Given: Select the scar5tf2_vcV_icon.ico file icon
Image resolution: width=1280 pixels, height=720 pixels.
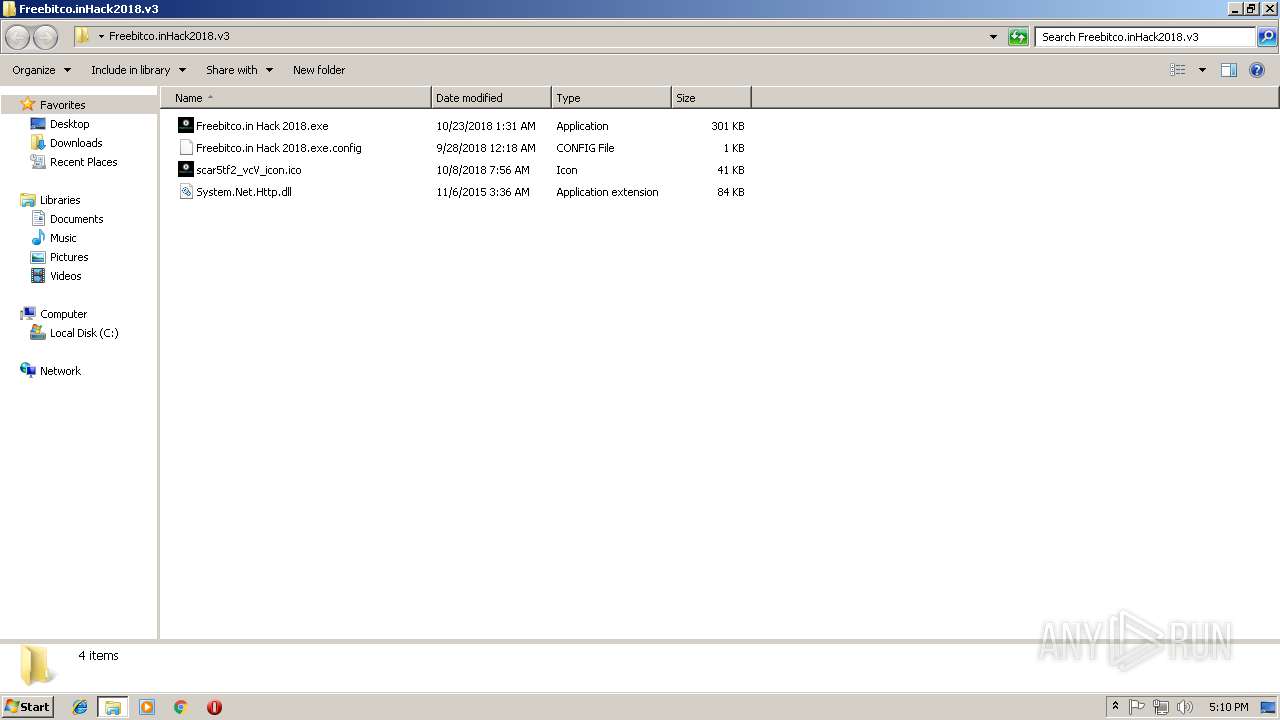Looking at the screenshot, I should coord(185,170).
